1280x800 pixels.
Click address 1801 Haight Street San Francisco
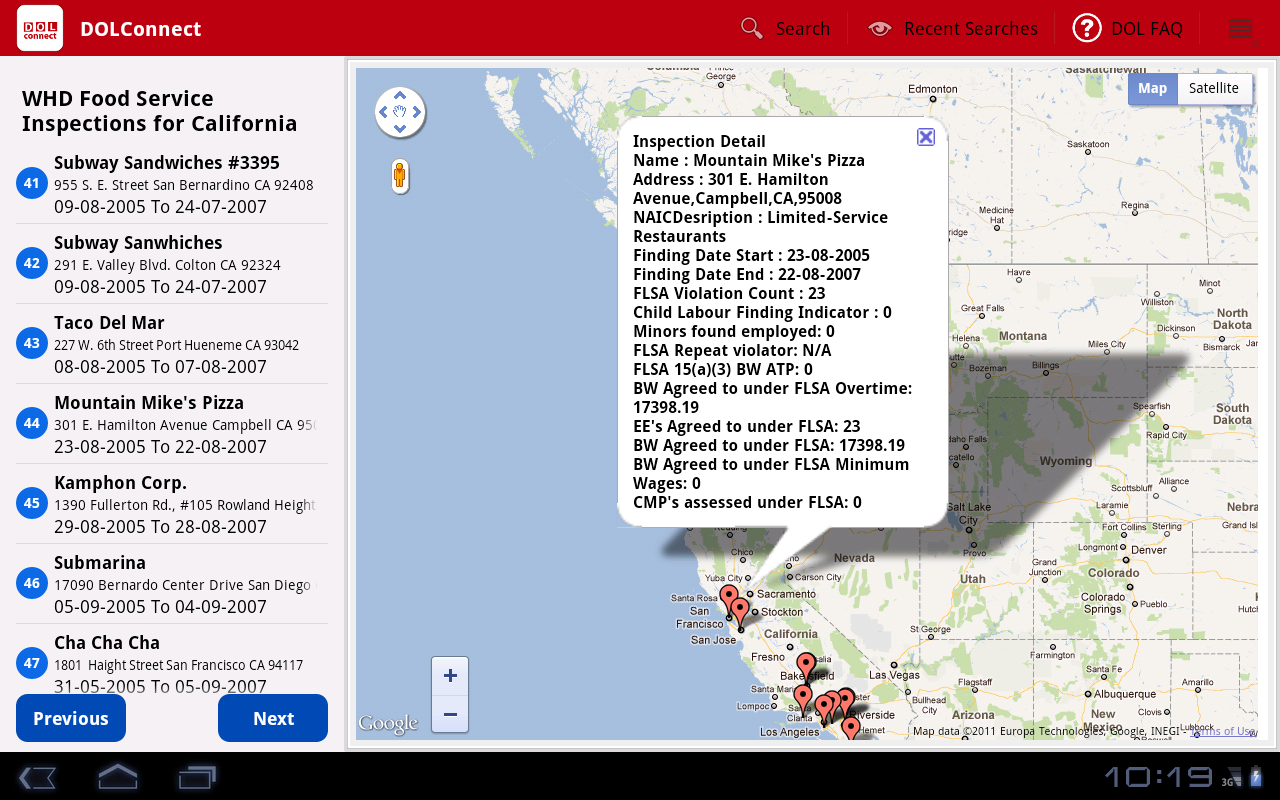pos(178,665)
